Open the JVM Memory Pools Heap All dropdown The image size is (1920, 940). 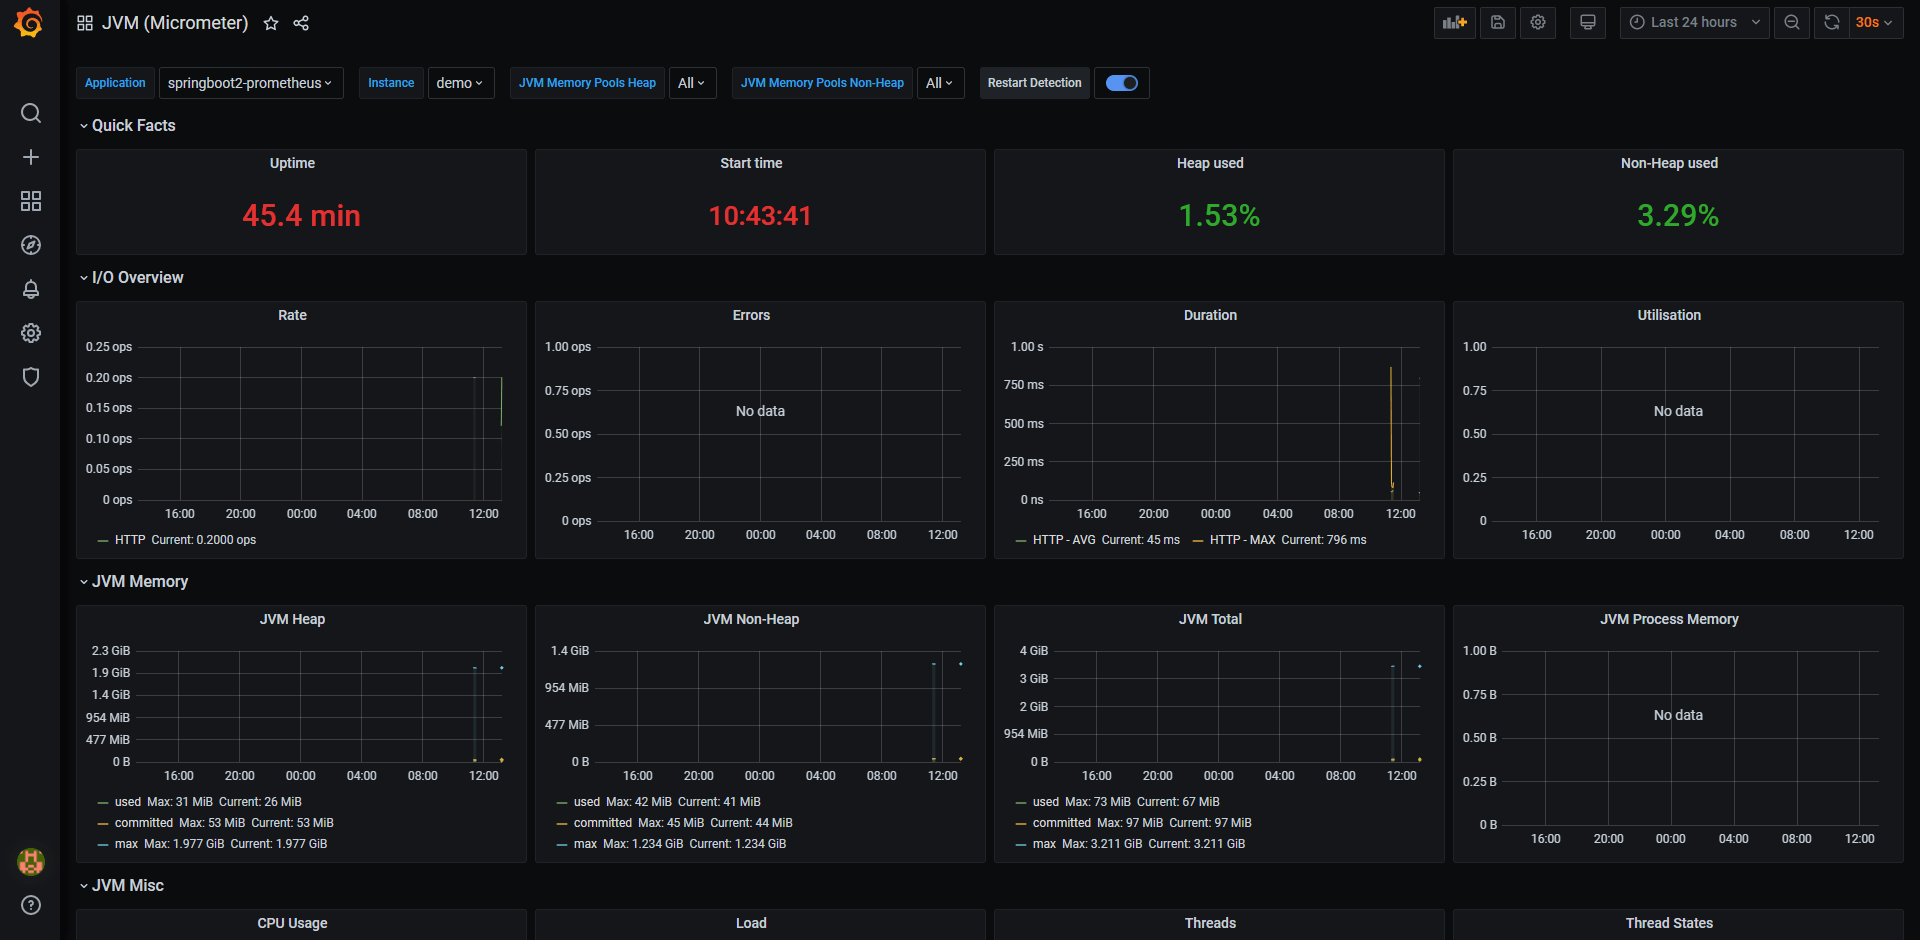(x=692, y=83)
